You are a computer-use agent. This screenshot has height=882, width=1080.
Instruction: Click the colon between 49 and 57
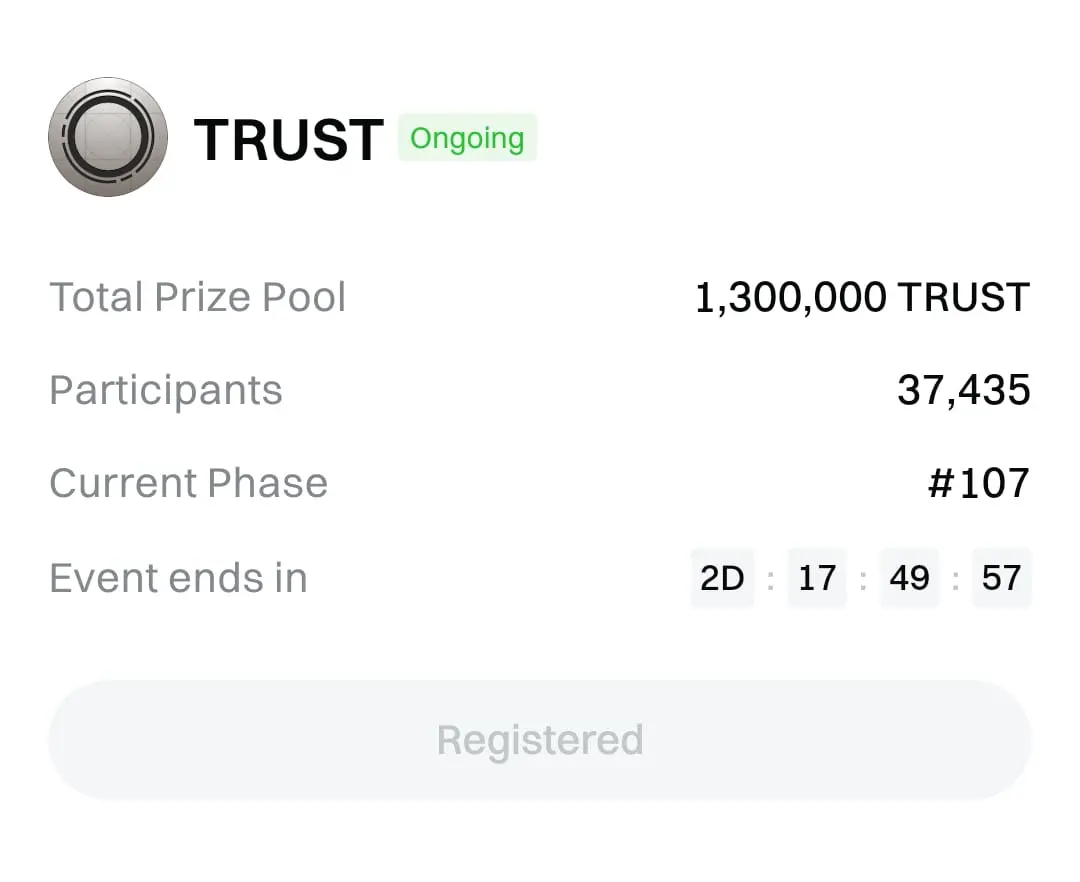[x=955, y=579]
